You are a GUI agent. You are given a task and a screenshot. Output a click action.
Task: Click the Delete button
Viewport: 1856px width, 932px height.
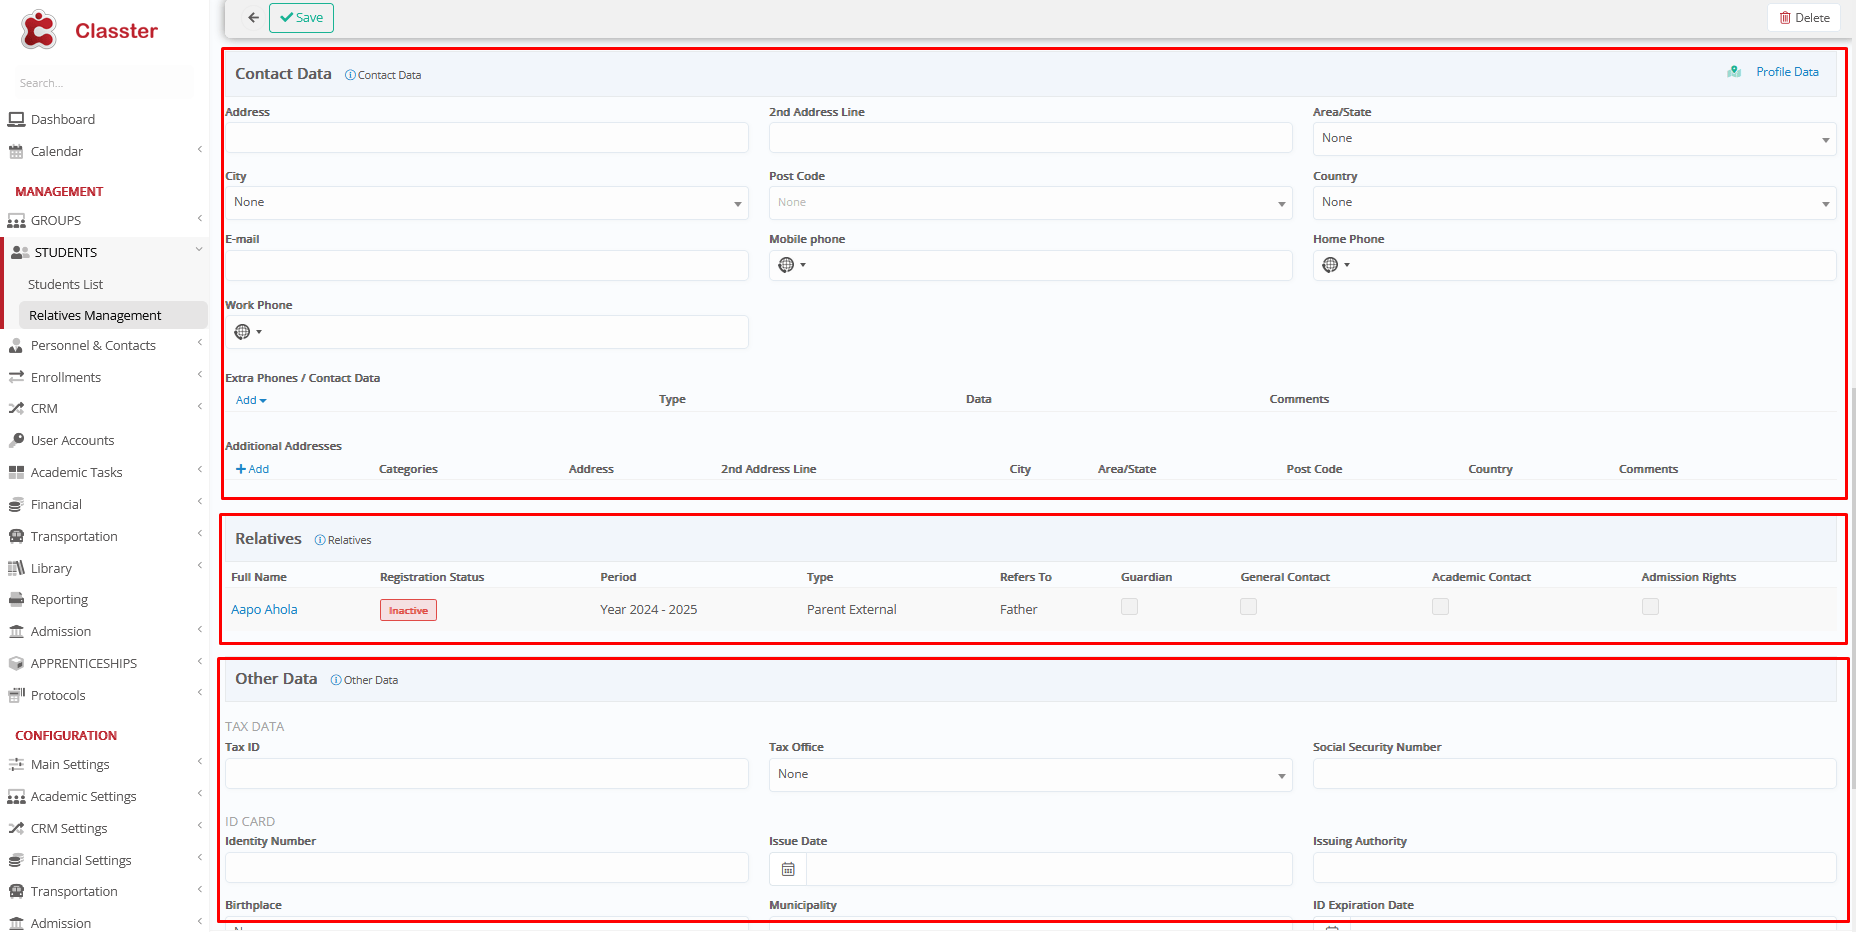(x=1803, y=18)
